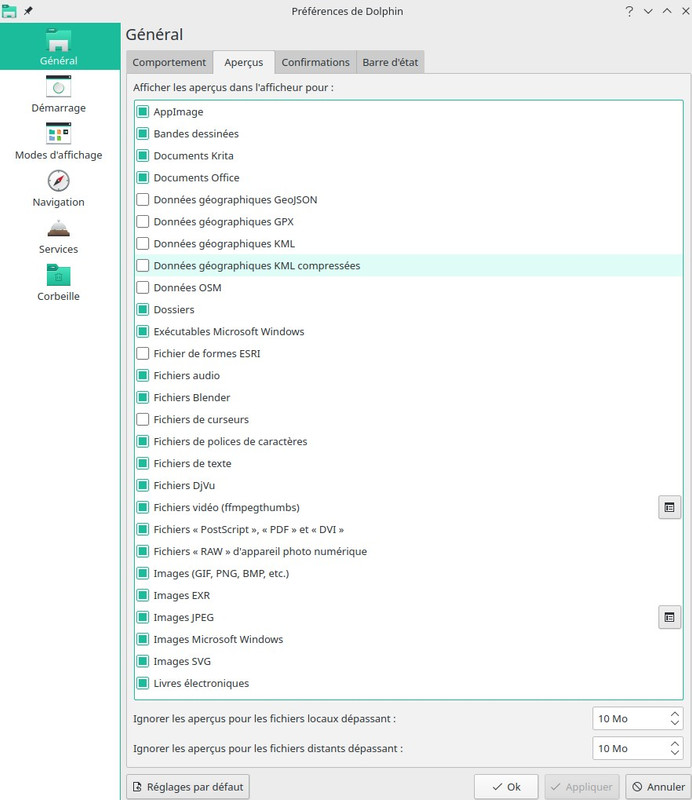
Task: Decrease the local files size limit
Action: click(x=675, y=723)
